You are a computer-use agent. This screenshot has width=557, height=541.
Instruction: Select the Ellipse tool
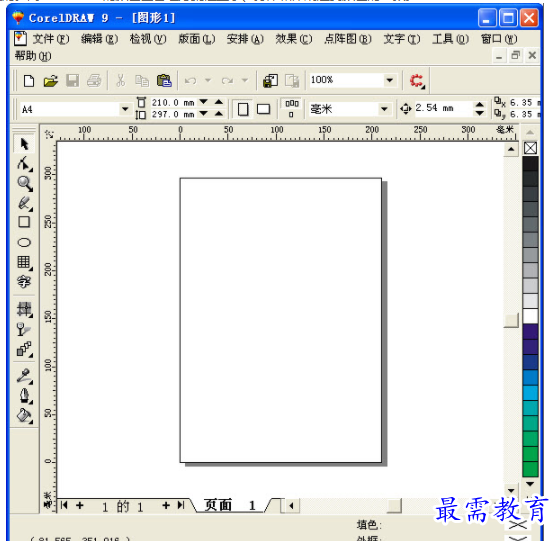click(x=24, y=243)
